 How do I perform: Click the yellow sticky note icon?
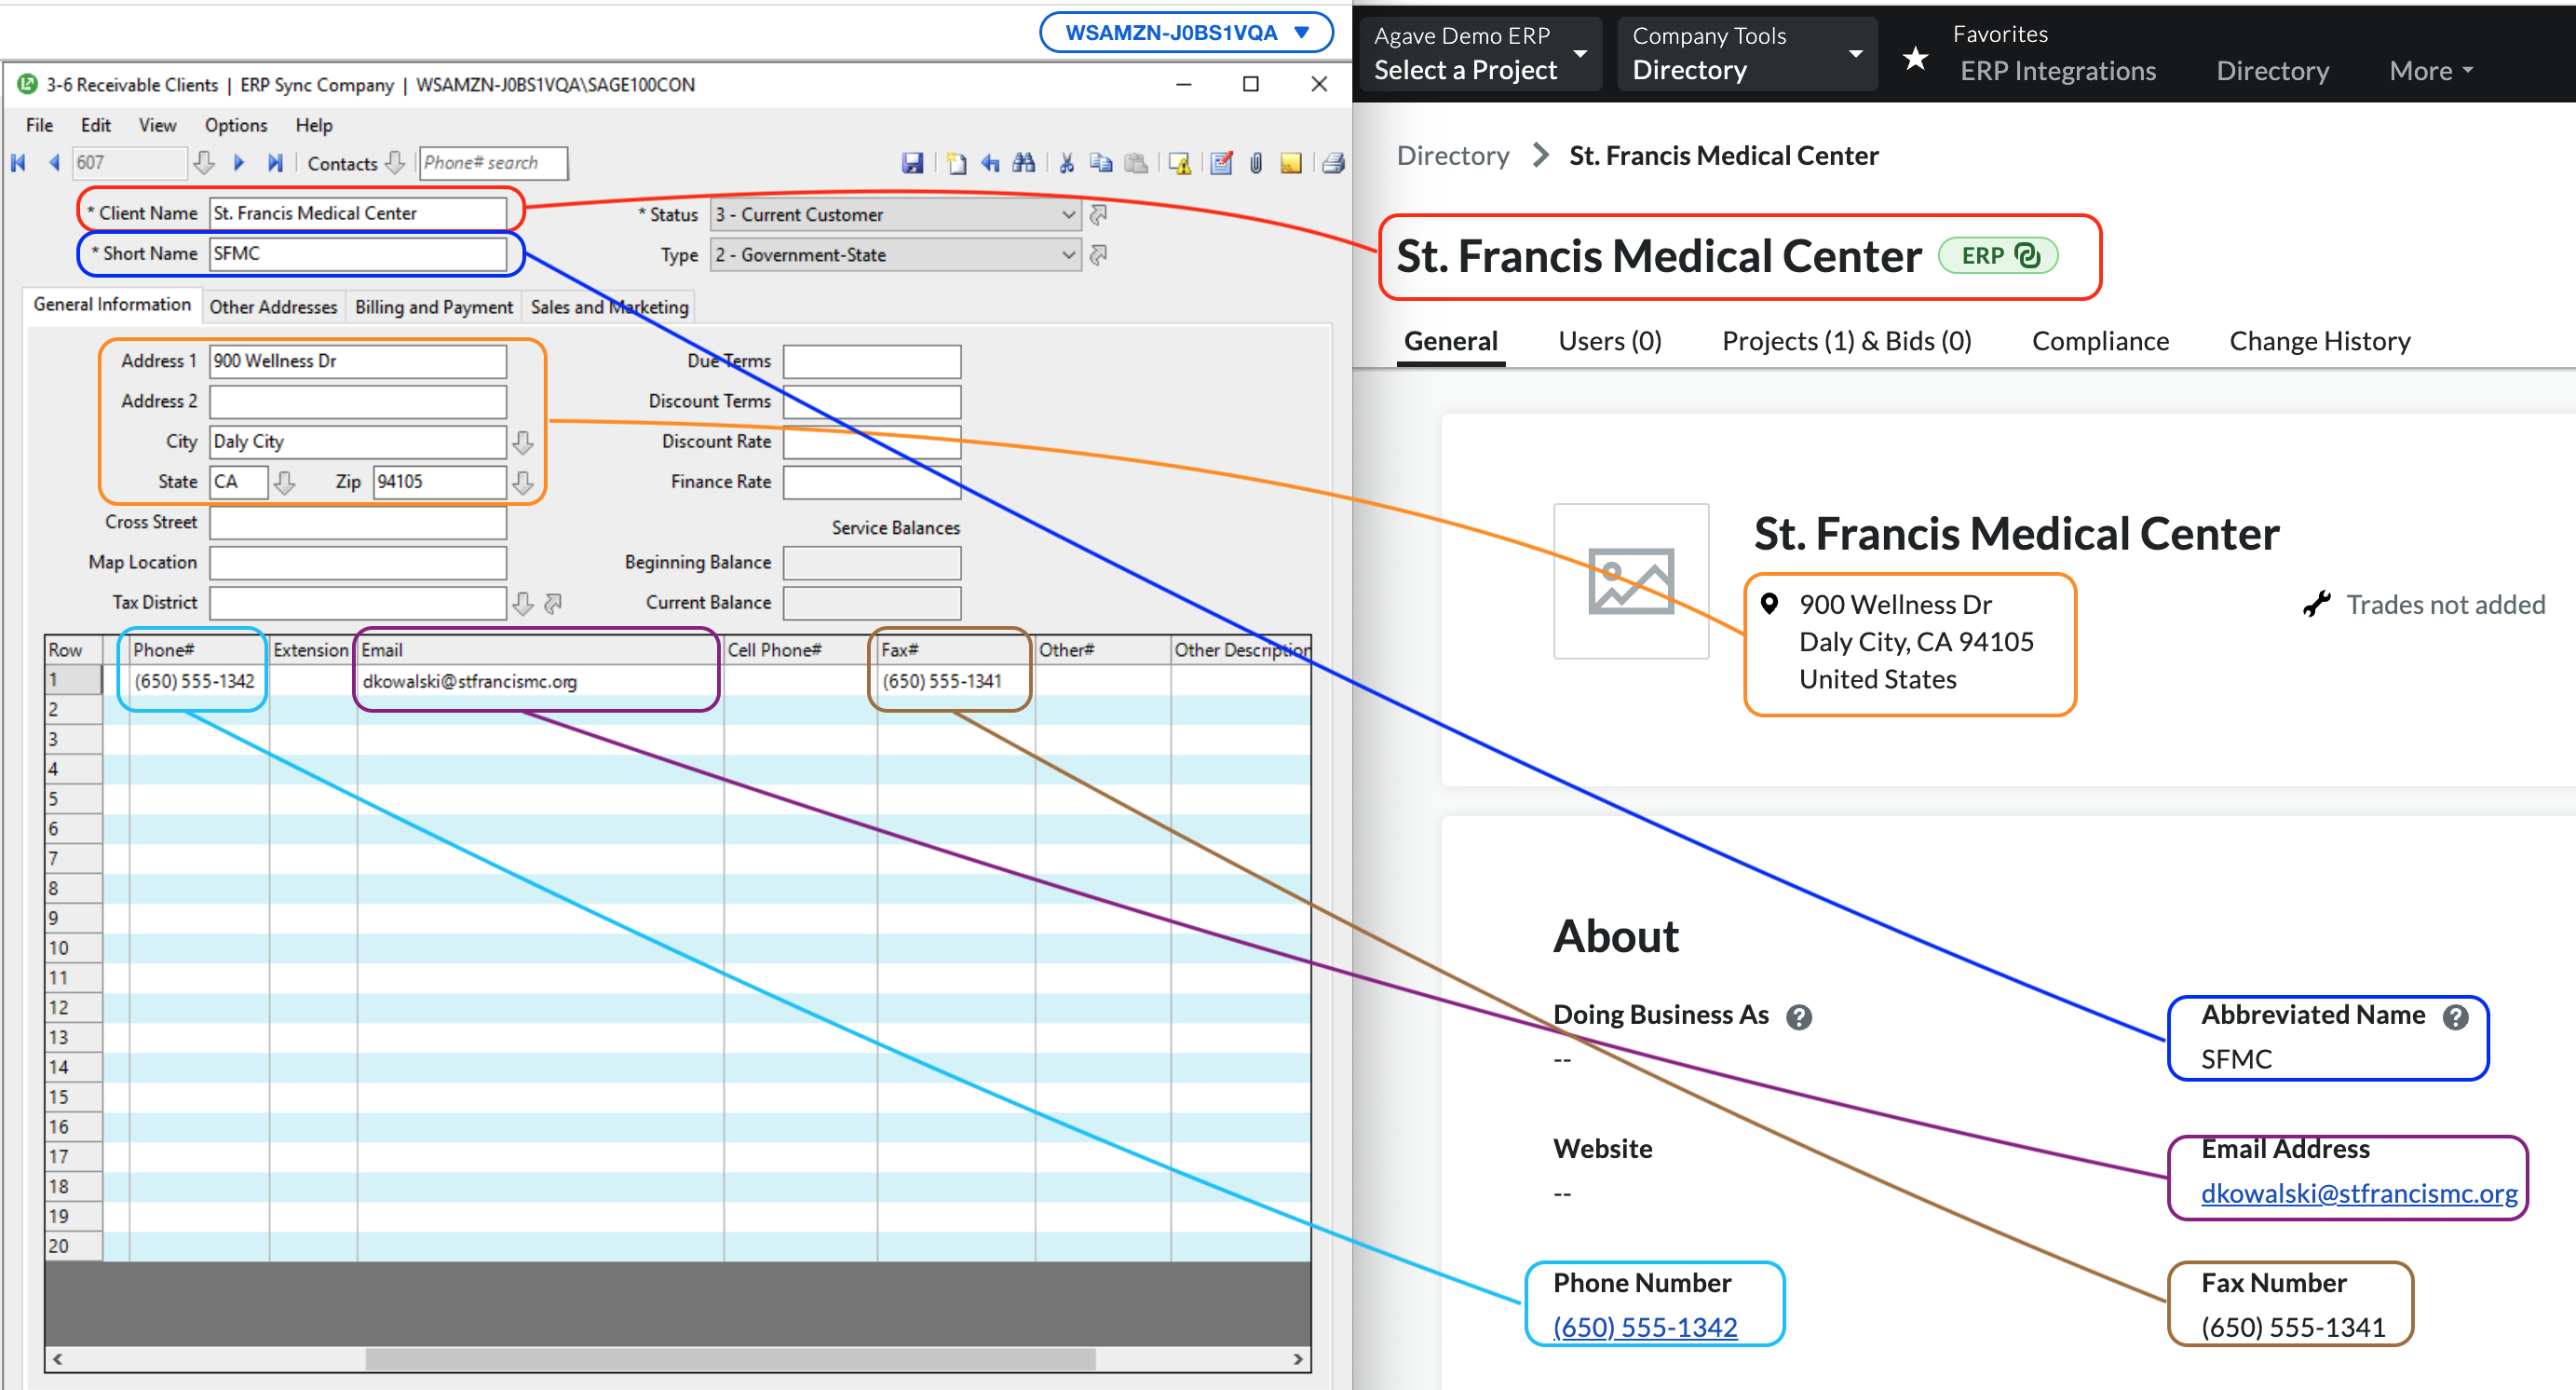tap(1291, 163)
